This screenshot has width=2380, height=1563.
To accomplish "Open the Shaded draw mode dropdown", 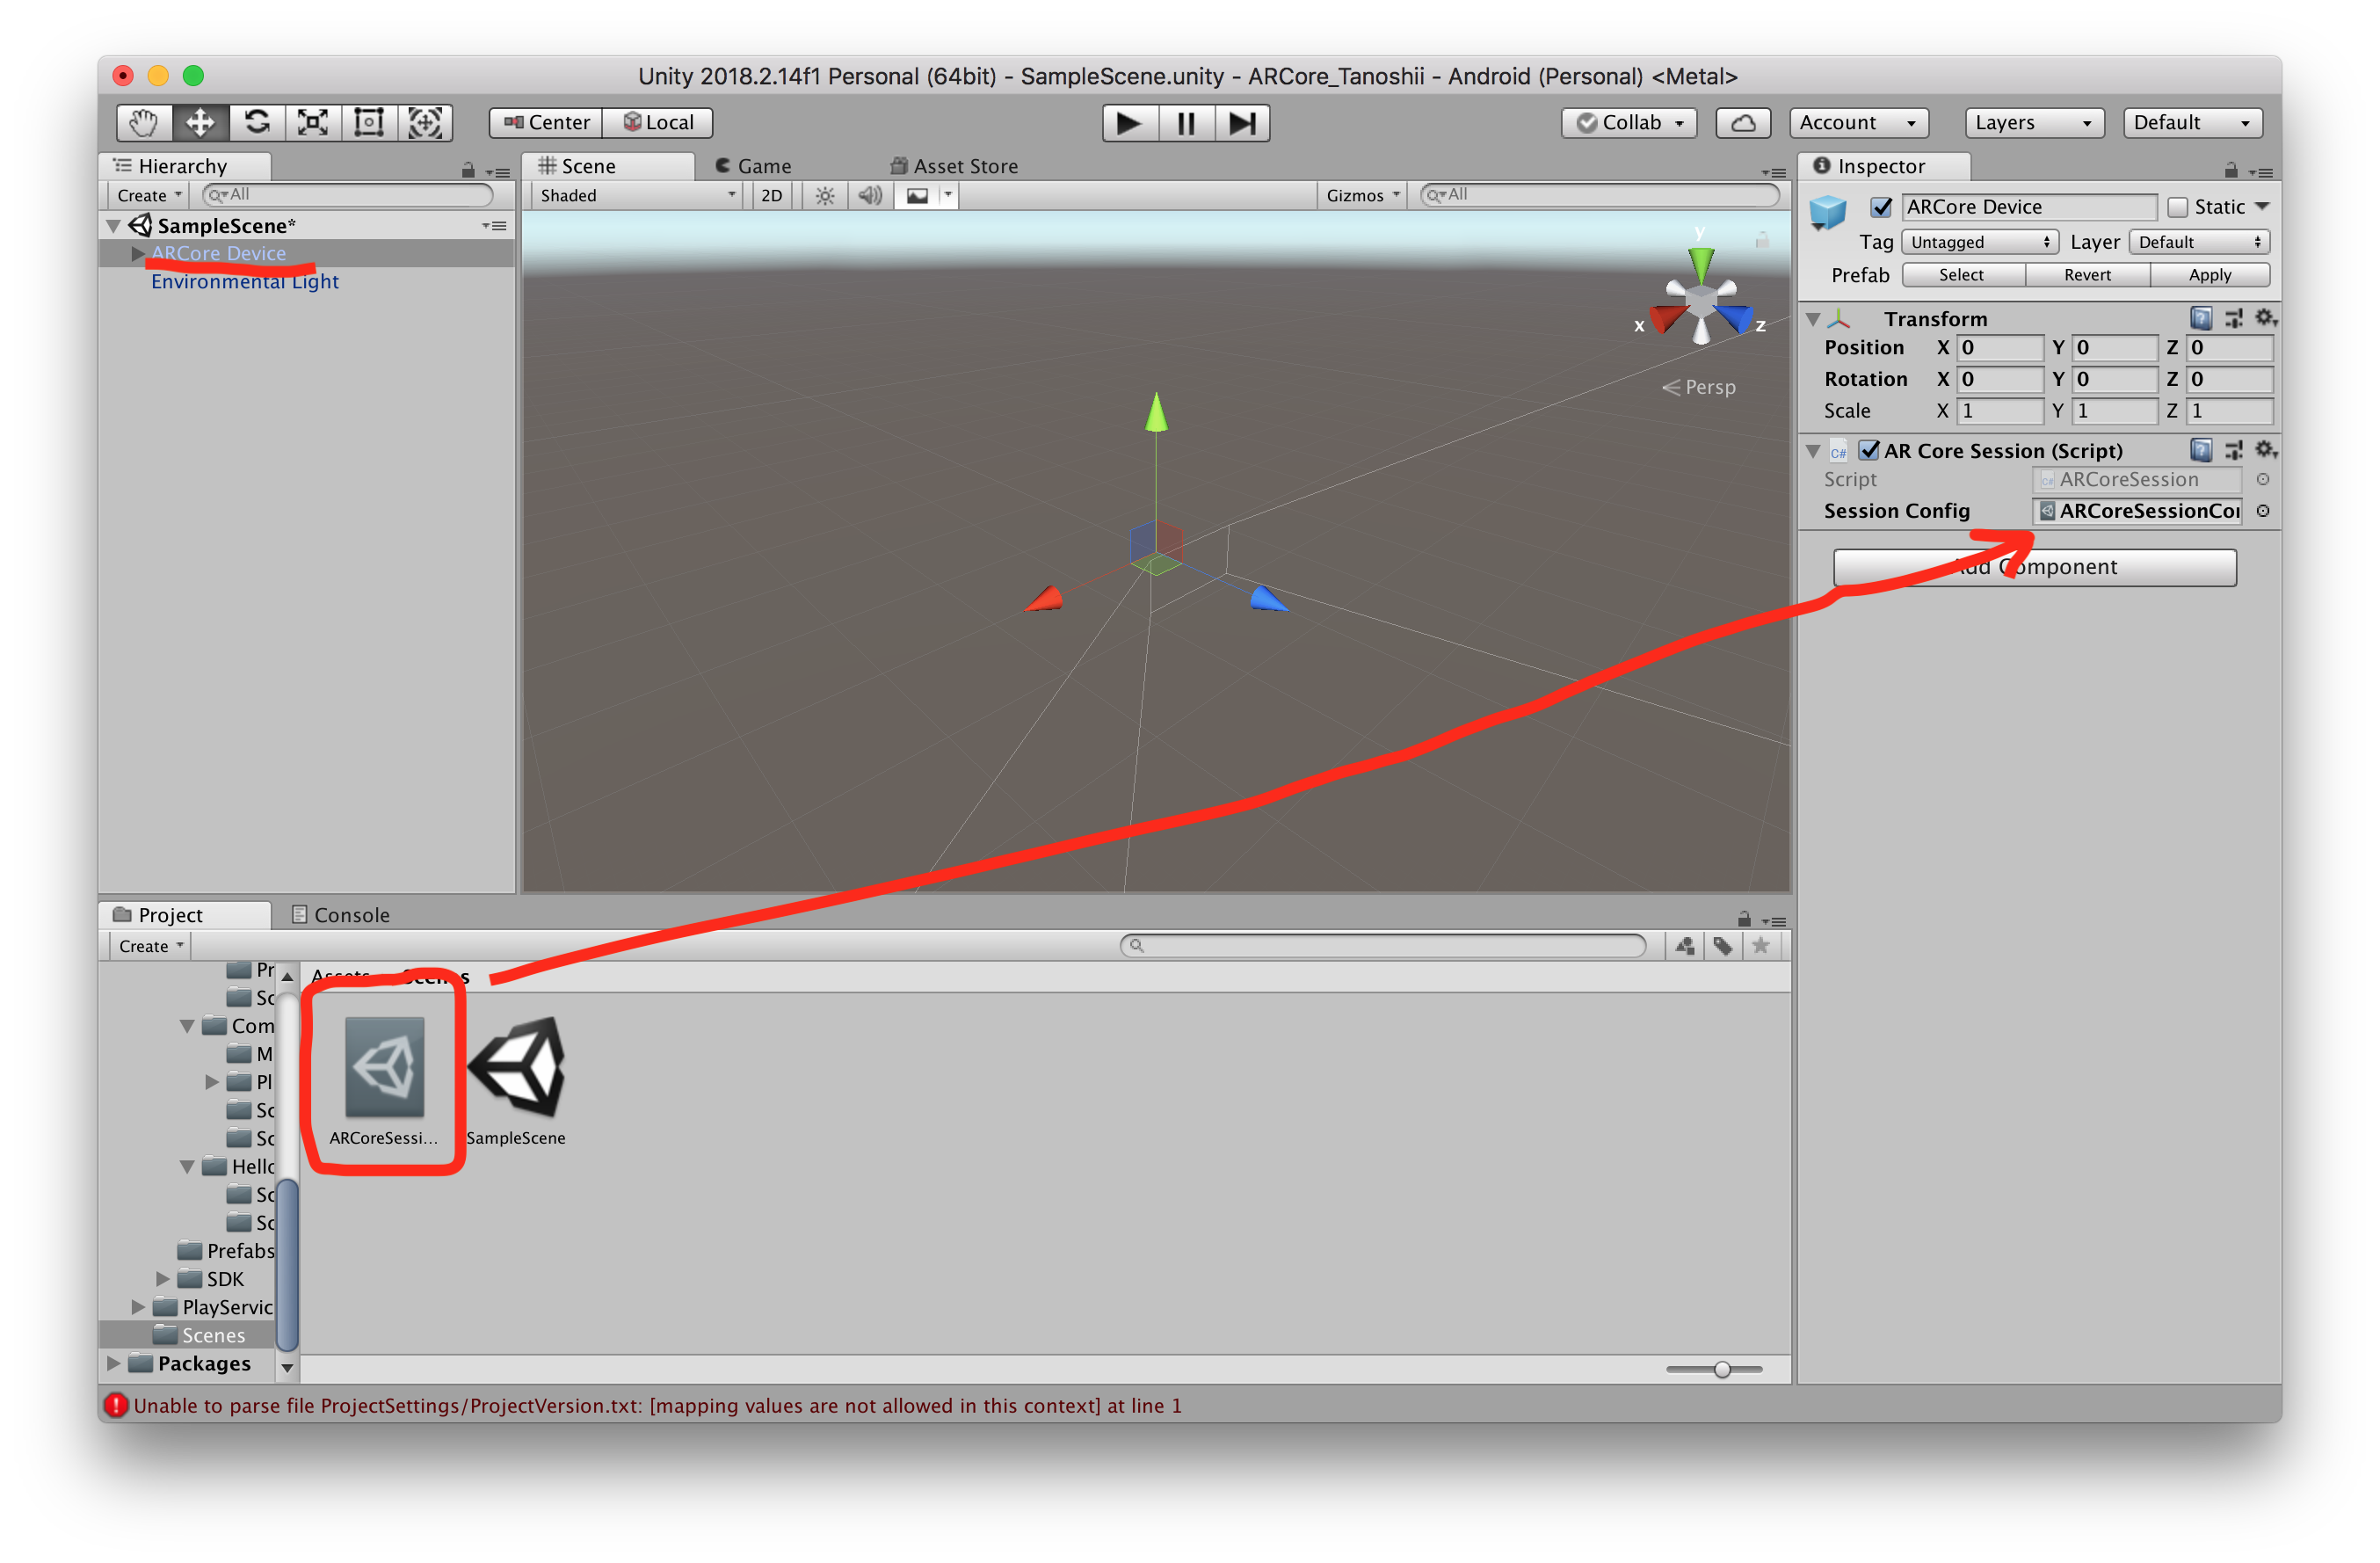I will coord(636,195).
